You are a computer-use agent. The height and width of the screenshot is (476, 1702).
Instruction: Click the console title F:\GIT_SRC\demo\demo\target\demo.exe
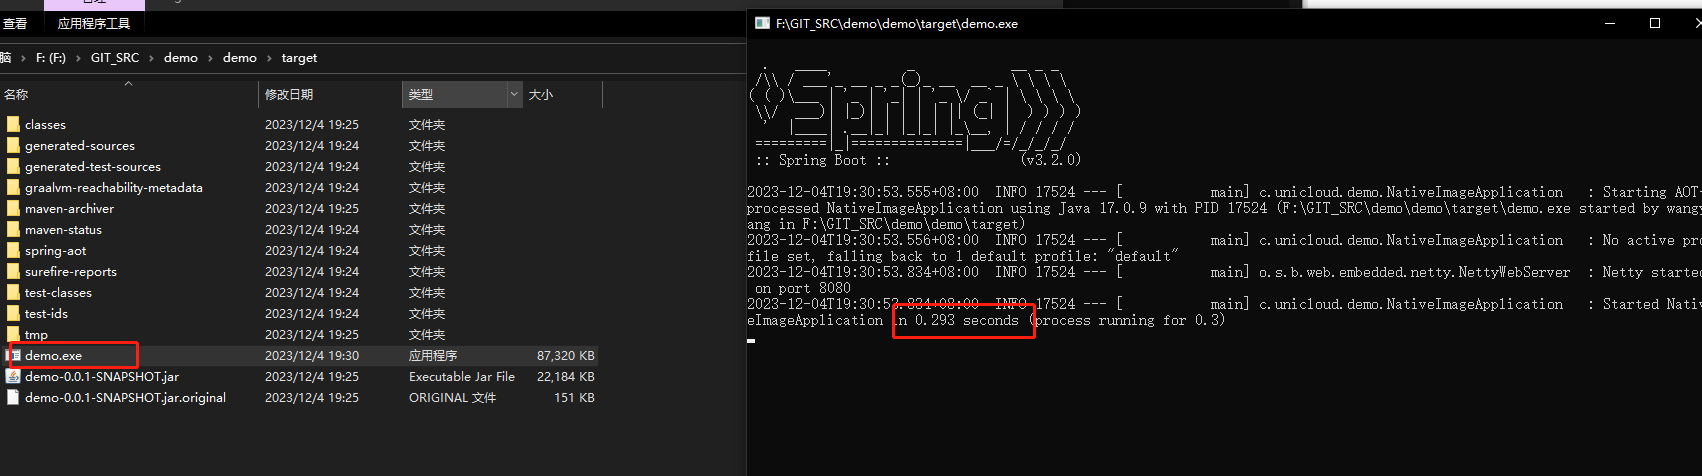(897, 24)
